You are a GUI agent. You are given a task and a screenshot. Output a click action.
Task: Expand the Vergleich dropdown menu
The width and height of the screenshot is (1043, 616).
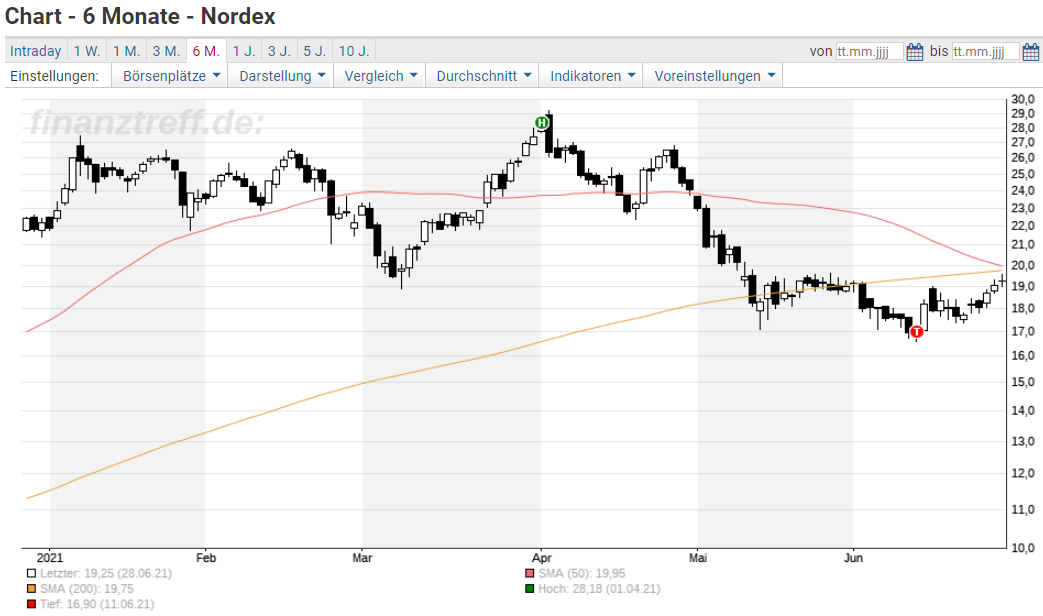[380, 76]
